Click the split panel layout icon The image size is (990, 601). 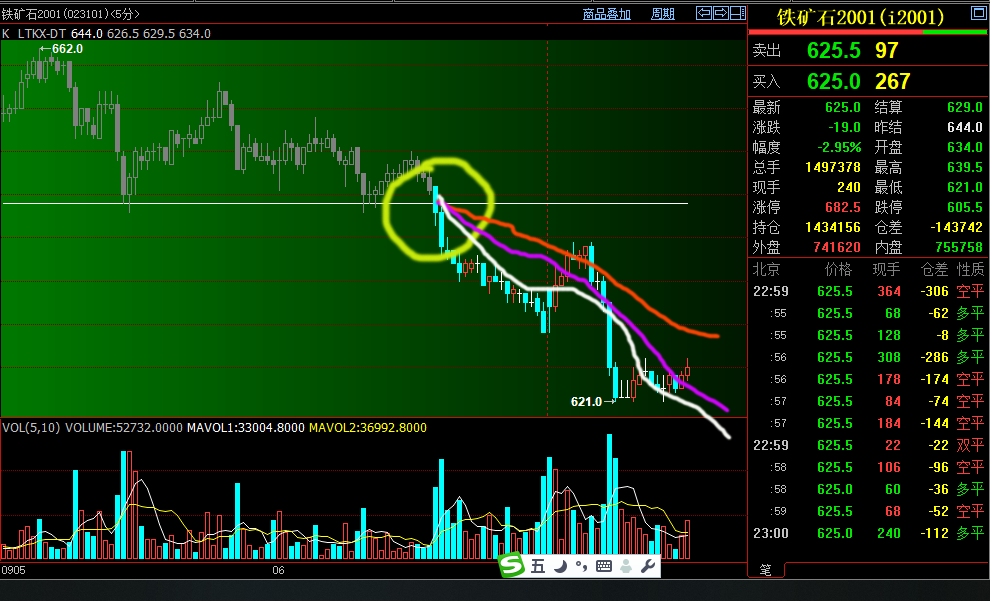tap(737, 13)
